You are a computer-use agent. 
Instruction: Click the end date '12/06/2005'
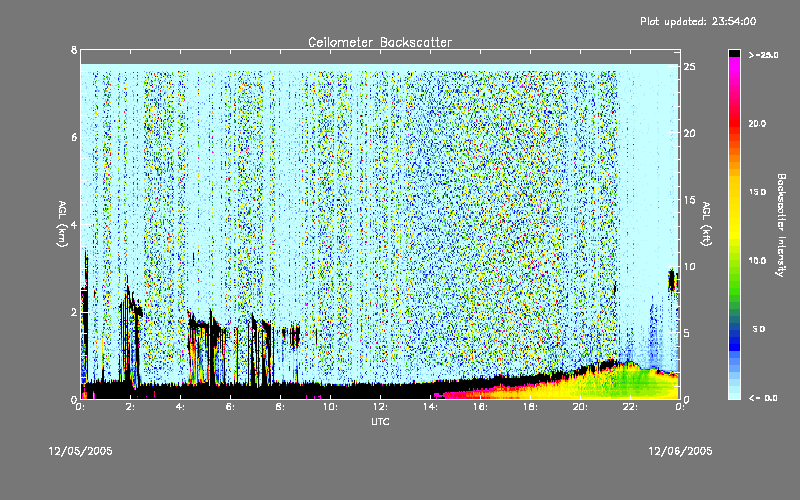(680, 451)
